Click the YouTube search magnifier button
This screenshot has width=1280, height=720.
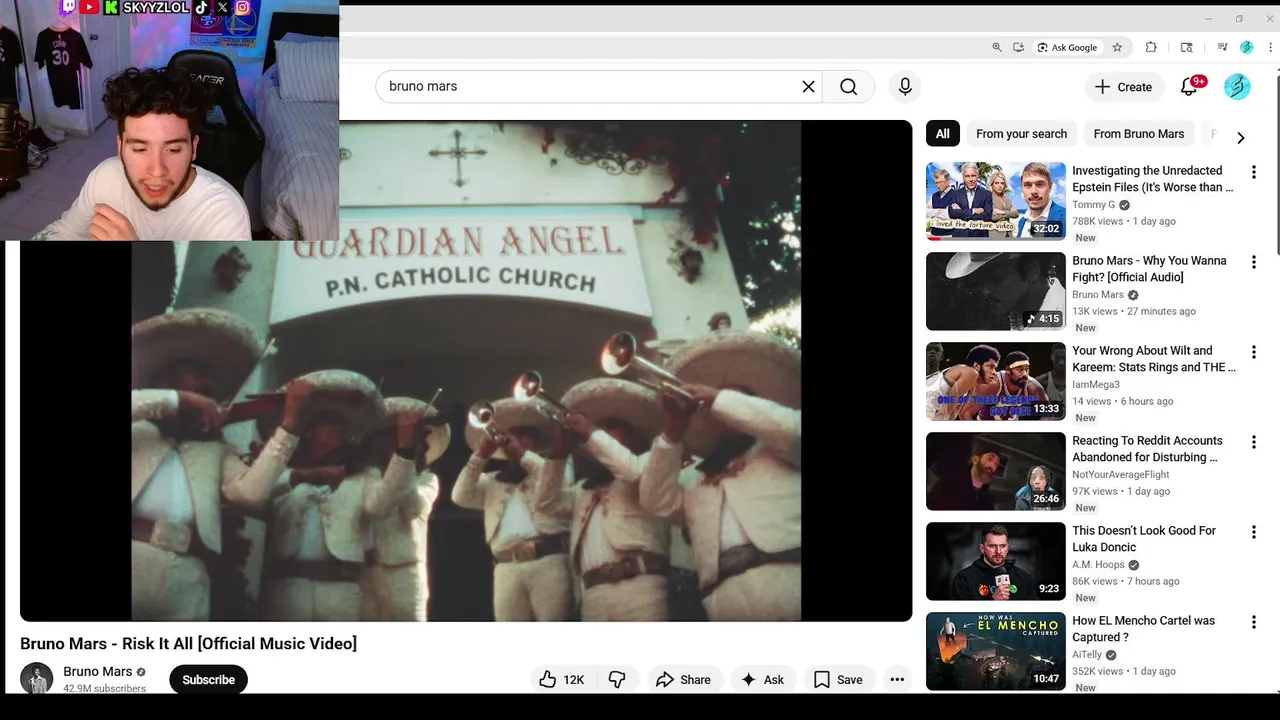tap(848, 87)
